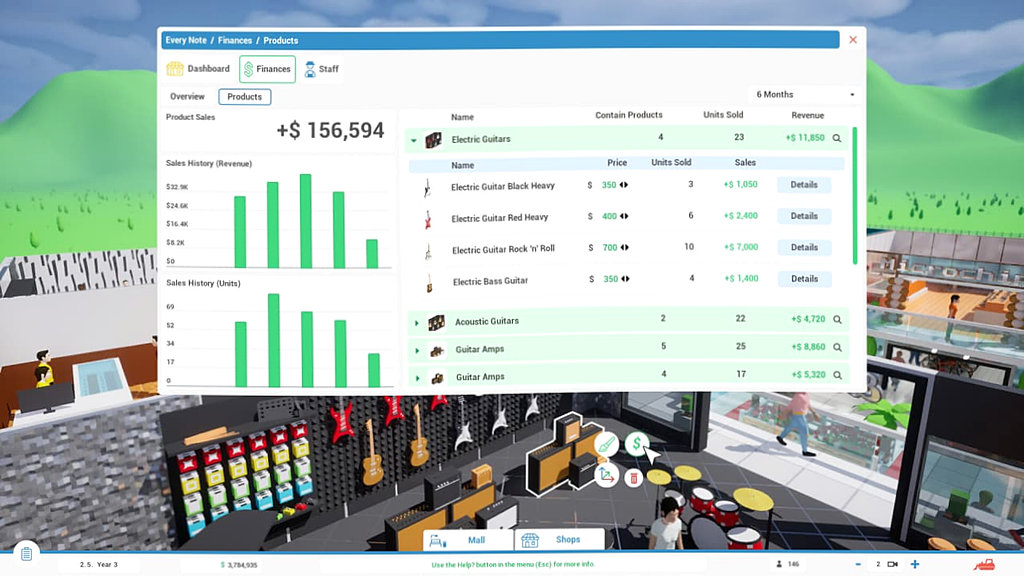1024x576 pixels.
Task: Expand the Acoustic Guitars category
Action: tap(417, 323)
